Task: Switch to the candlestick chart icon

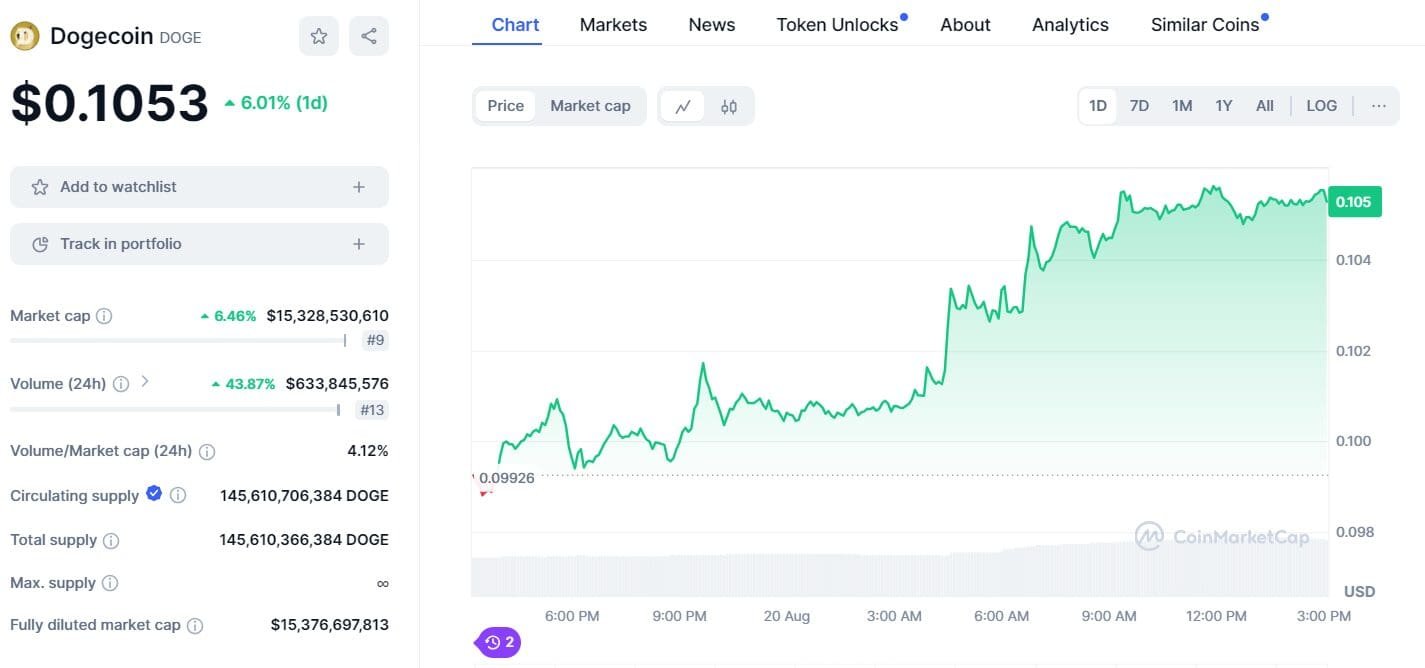Action: (728, 105)
